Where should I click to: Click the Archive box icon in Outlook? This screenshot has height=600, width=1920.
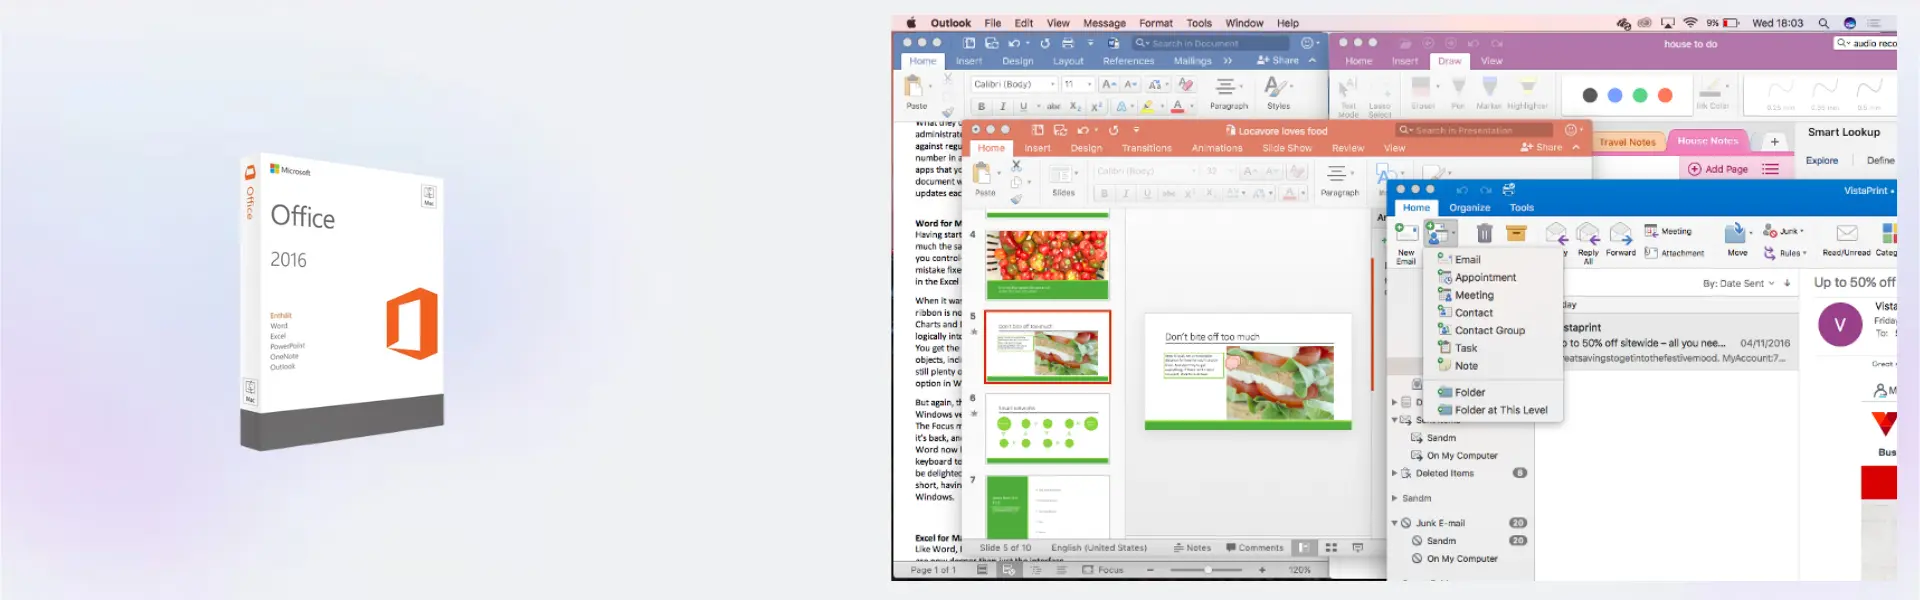point(1516,234)
